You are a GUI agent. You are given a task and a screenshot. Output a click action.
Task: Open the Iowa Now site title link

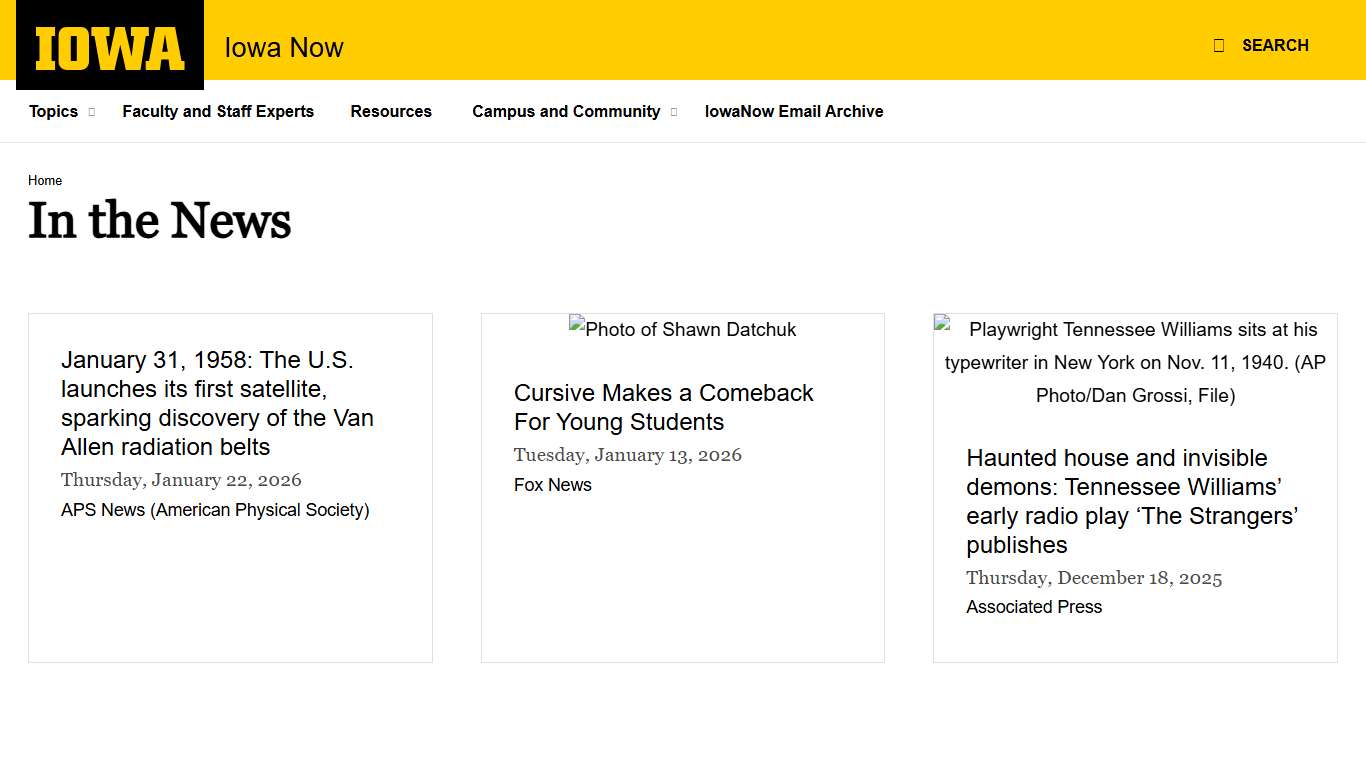tap(284, 47)
